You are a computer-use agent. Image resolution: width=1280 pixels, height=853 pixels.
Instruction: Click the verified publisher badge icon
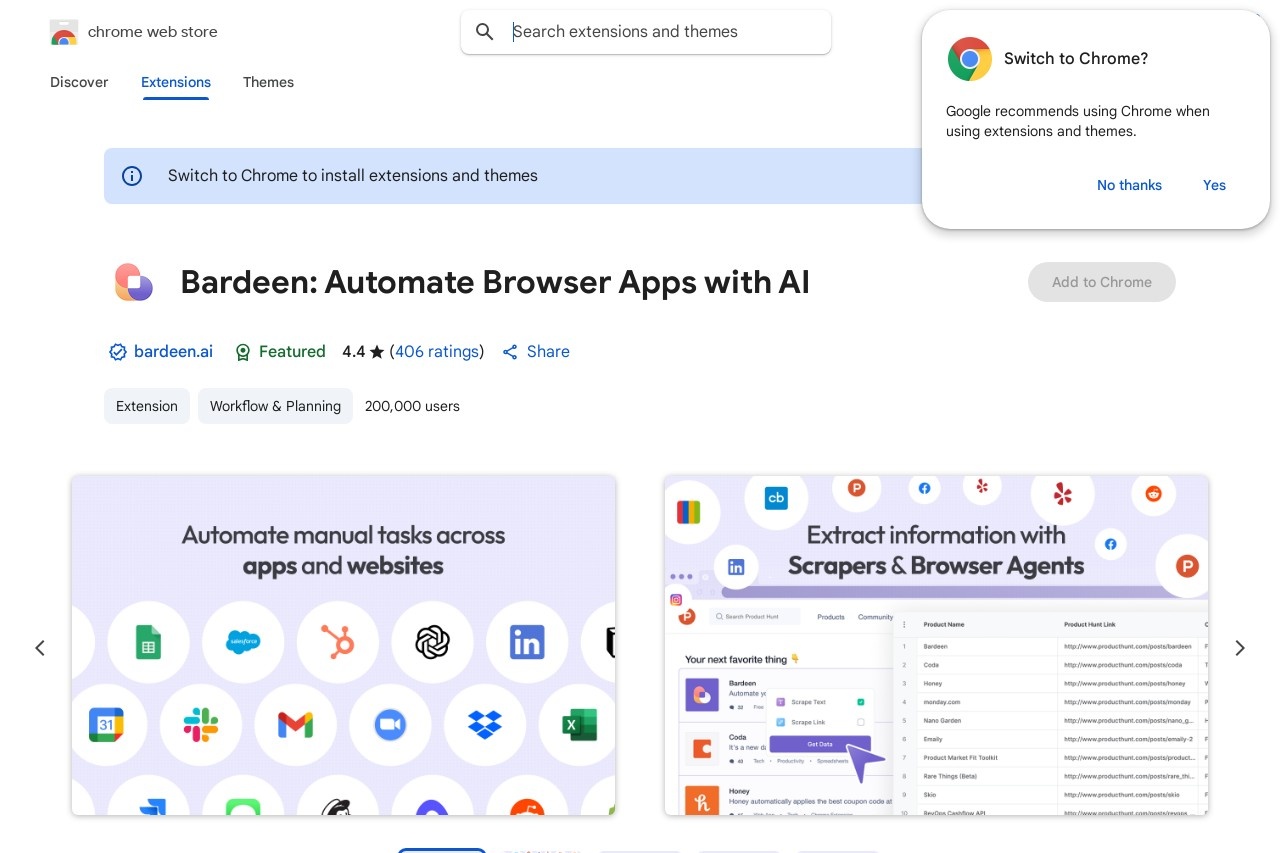[118, 352]
